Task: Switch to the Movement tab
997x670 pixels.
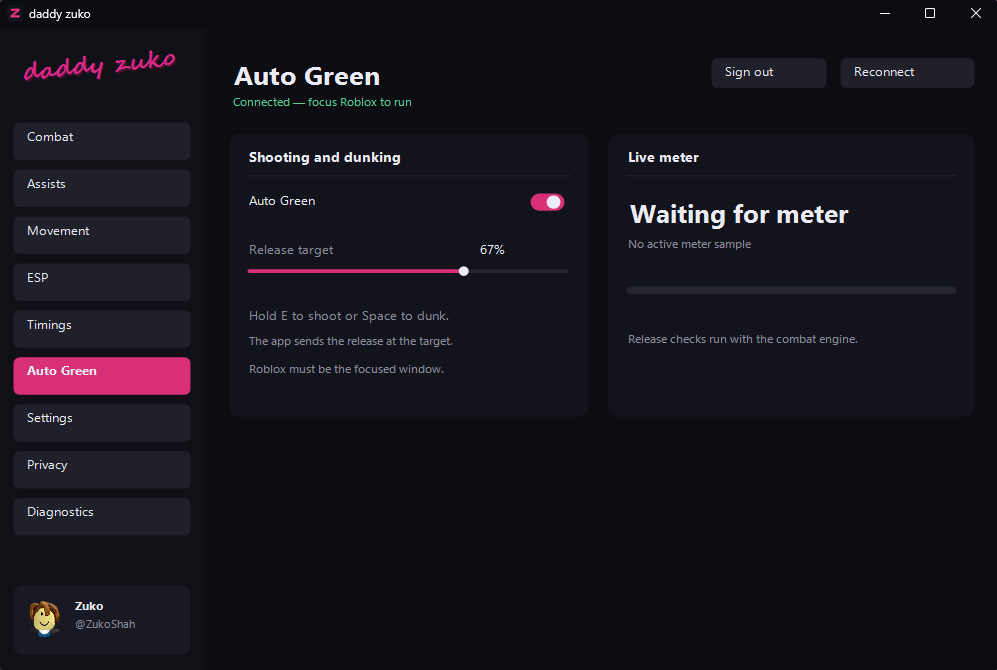Action: coord(102,235)
